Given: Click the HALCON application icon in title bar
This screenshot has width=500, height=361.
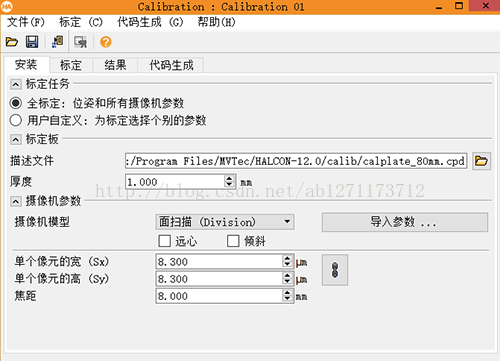Looking at the screenshot, I should (x=7, y=6).
